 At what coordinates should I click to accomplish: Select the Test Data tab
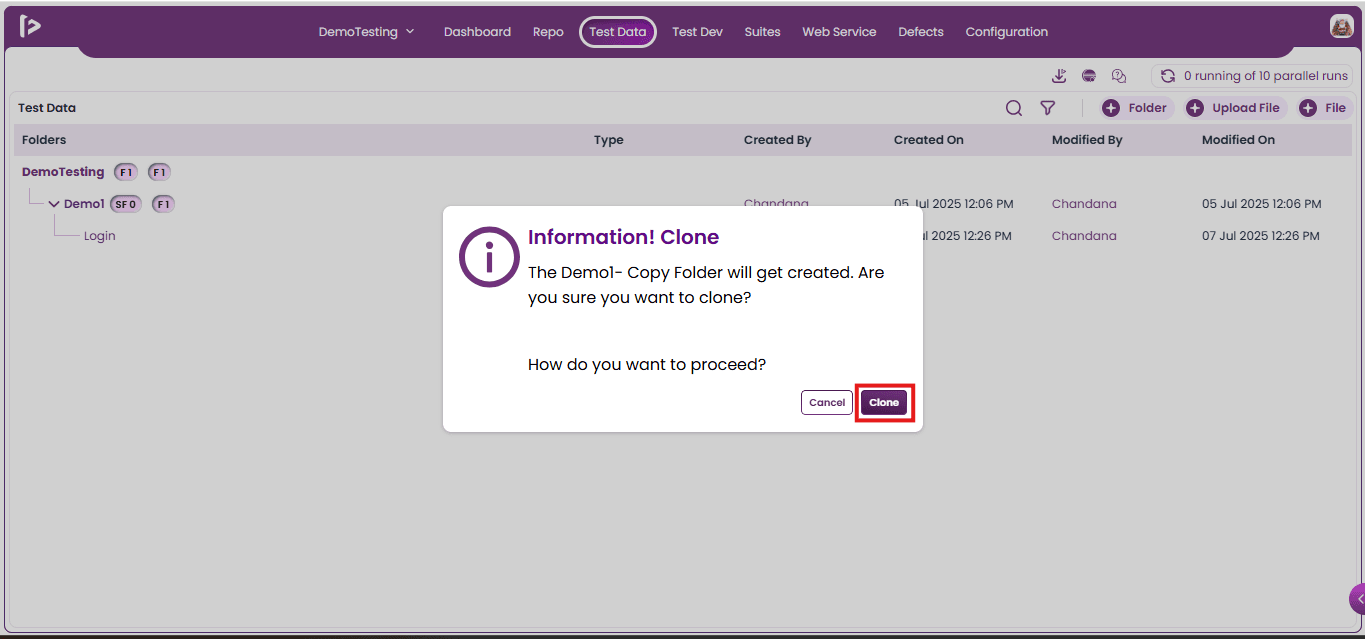click(x=618, y=32)
